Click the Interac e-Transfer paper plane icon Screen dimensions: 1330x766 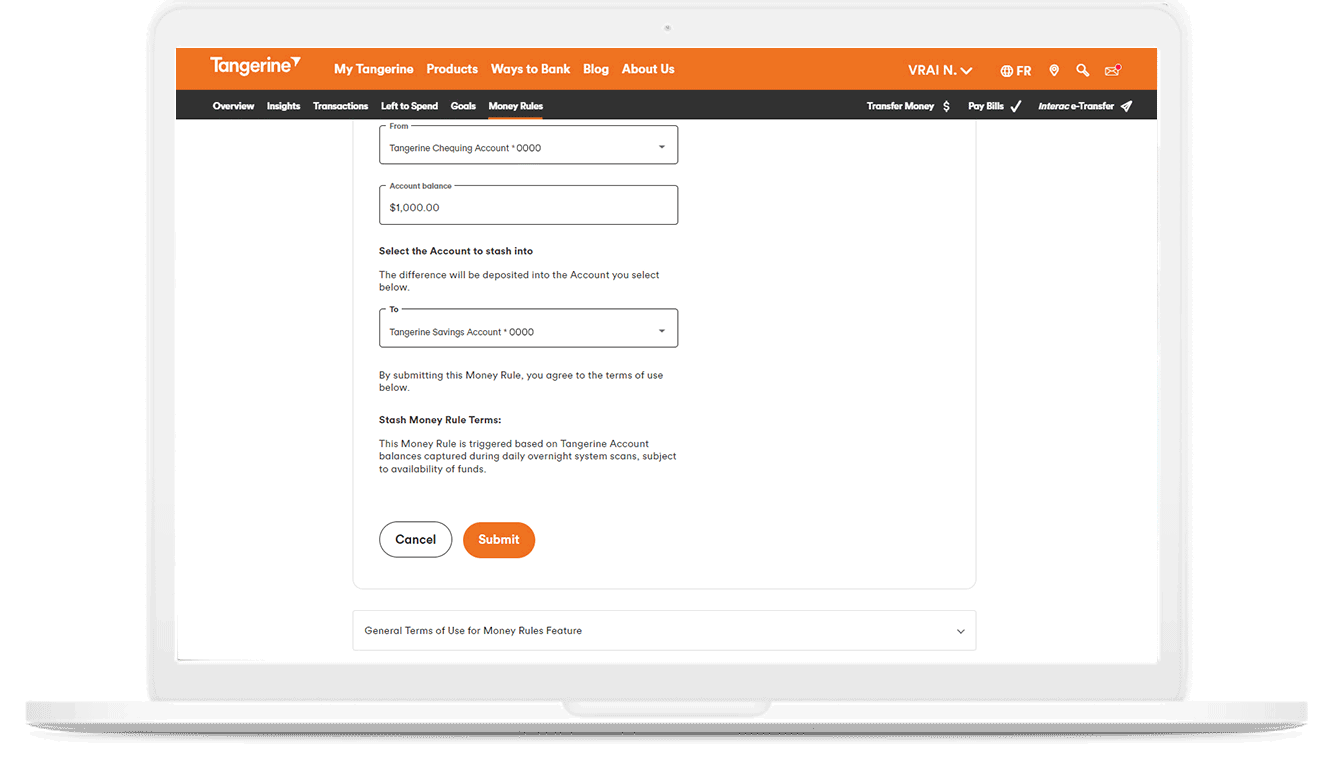click(1126, 106)
